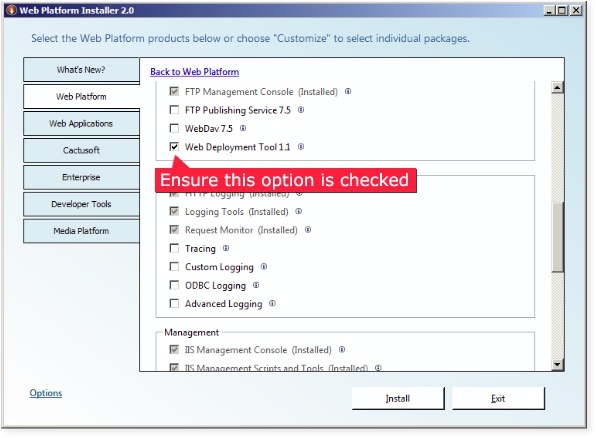
Task: Show info for Custom Logging
Action: [x=264, y=267]
